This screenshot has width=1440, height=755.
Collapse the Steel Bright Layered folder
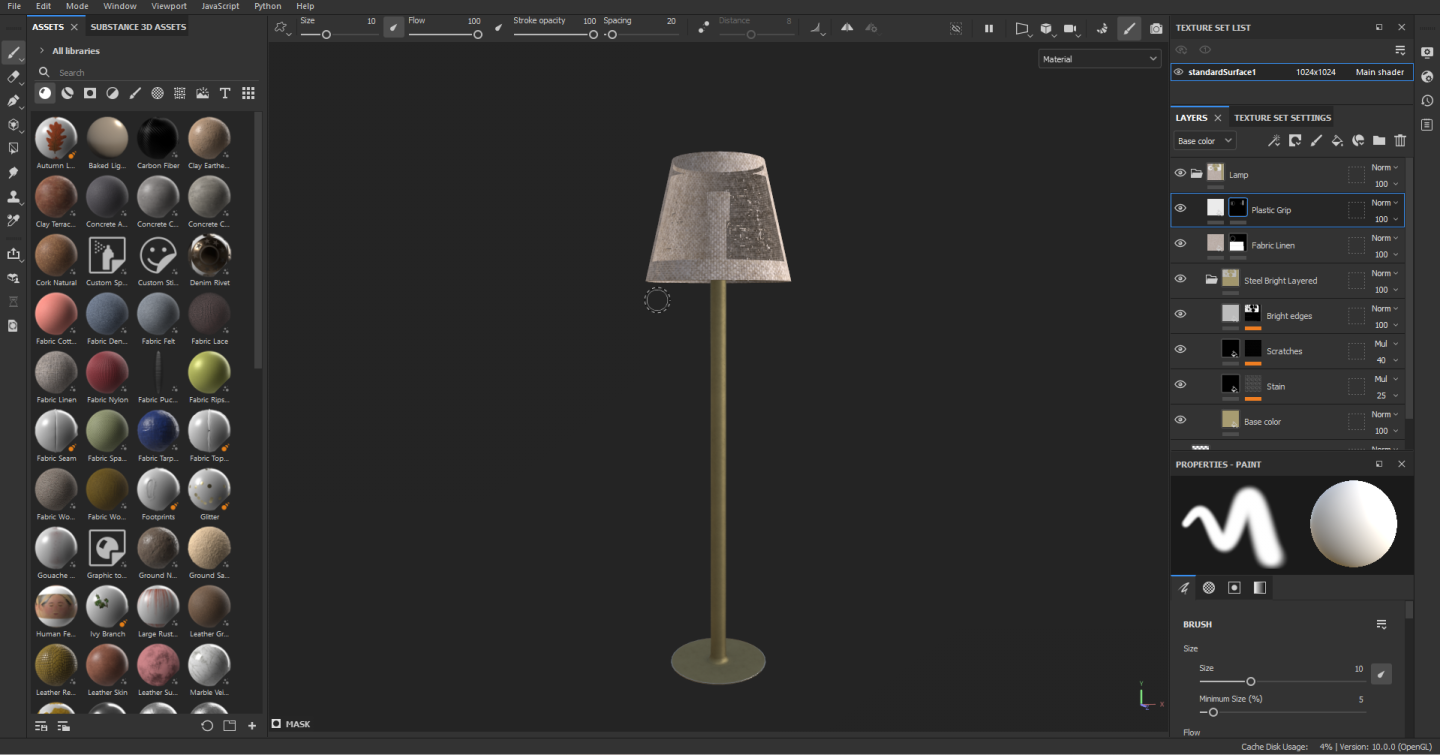1211,280
